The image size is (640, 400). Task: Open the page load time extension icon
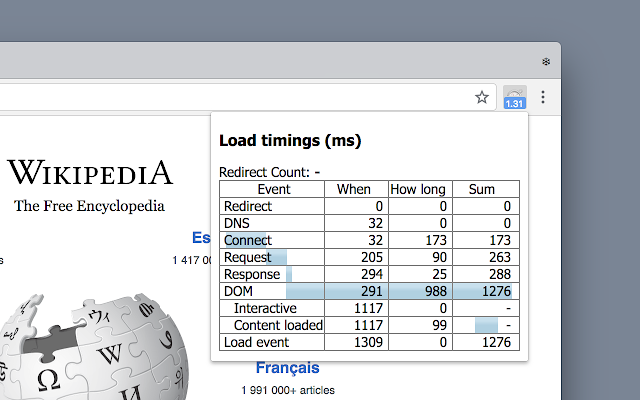click(514, 97)
